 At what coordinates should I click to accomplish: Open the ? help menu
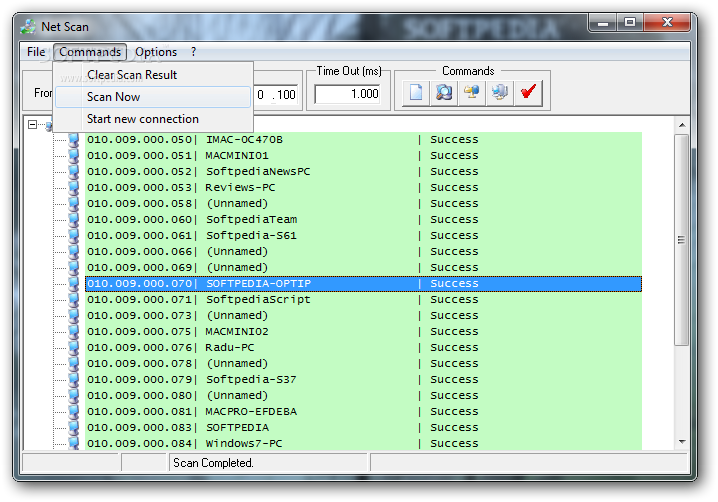193,52
